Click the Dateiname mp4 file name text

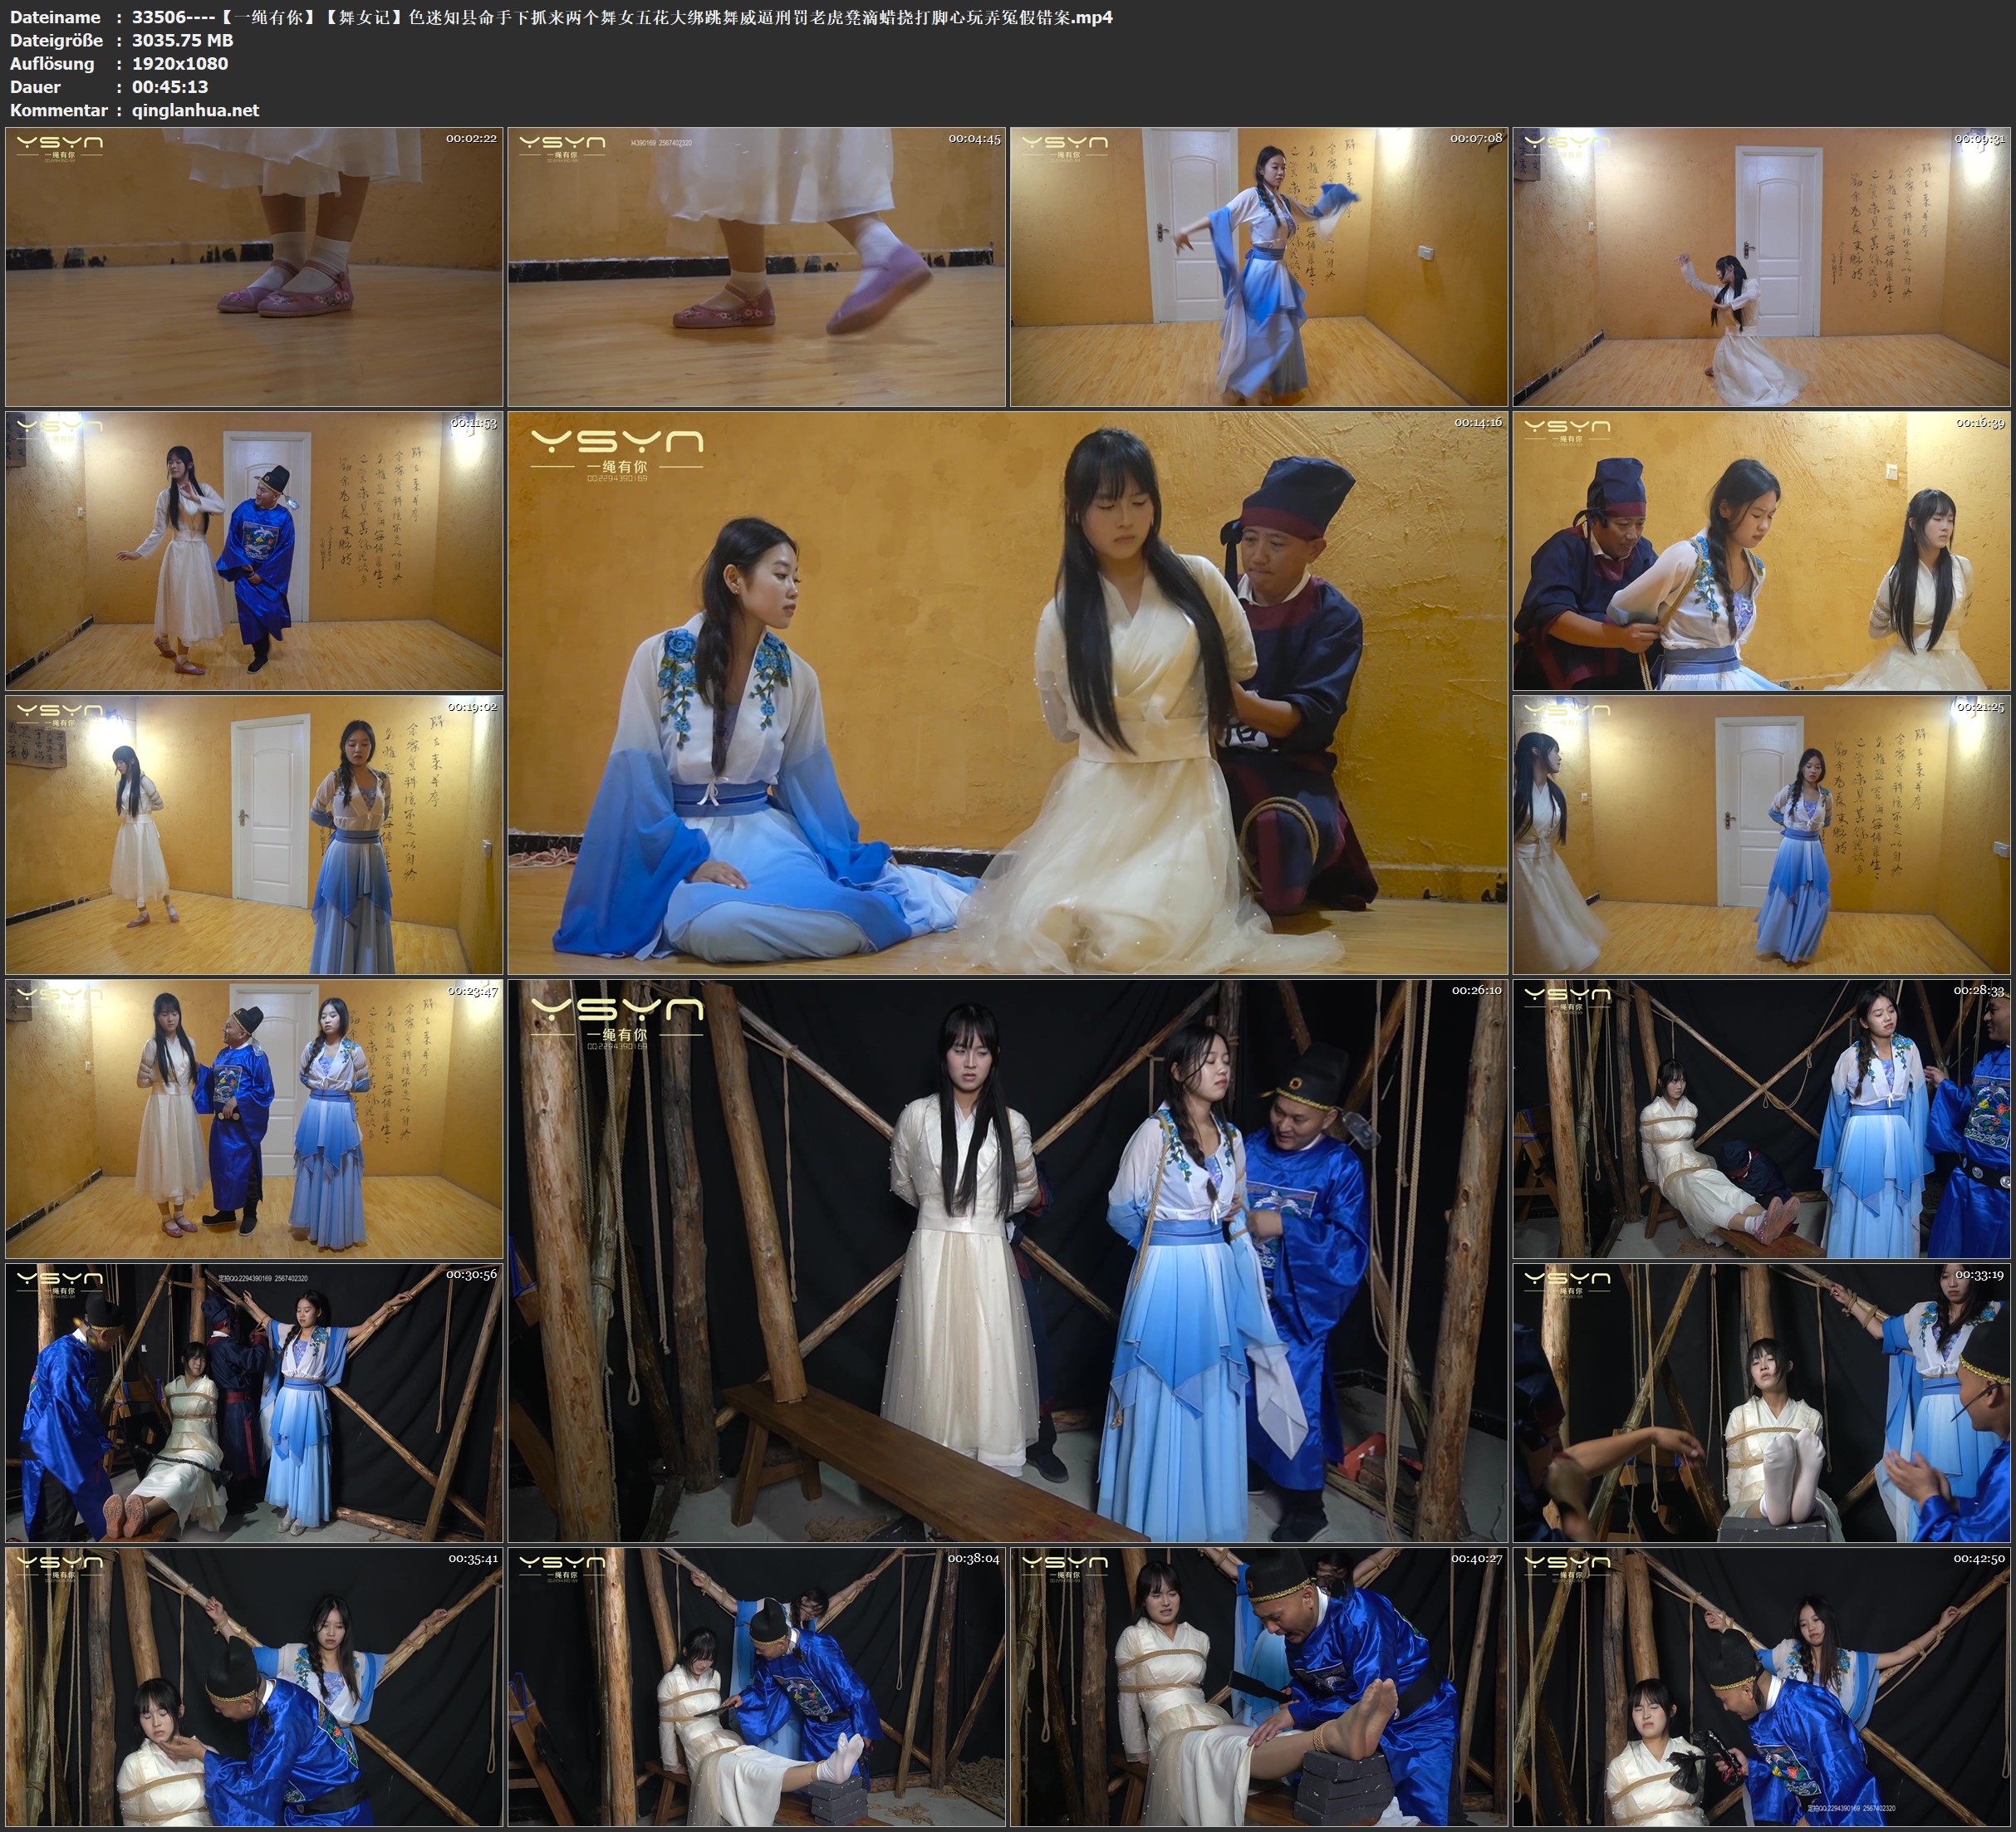[x=621, y=17]
